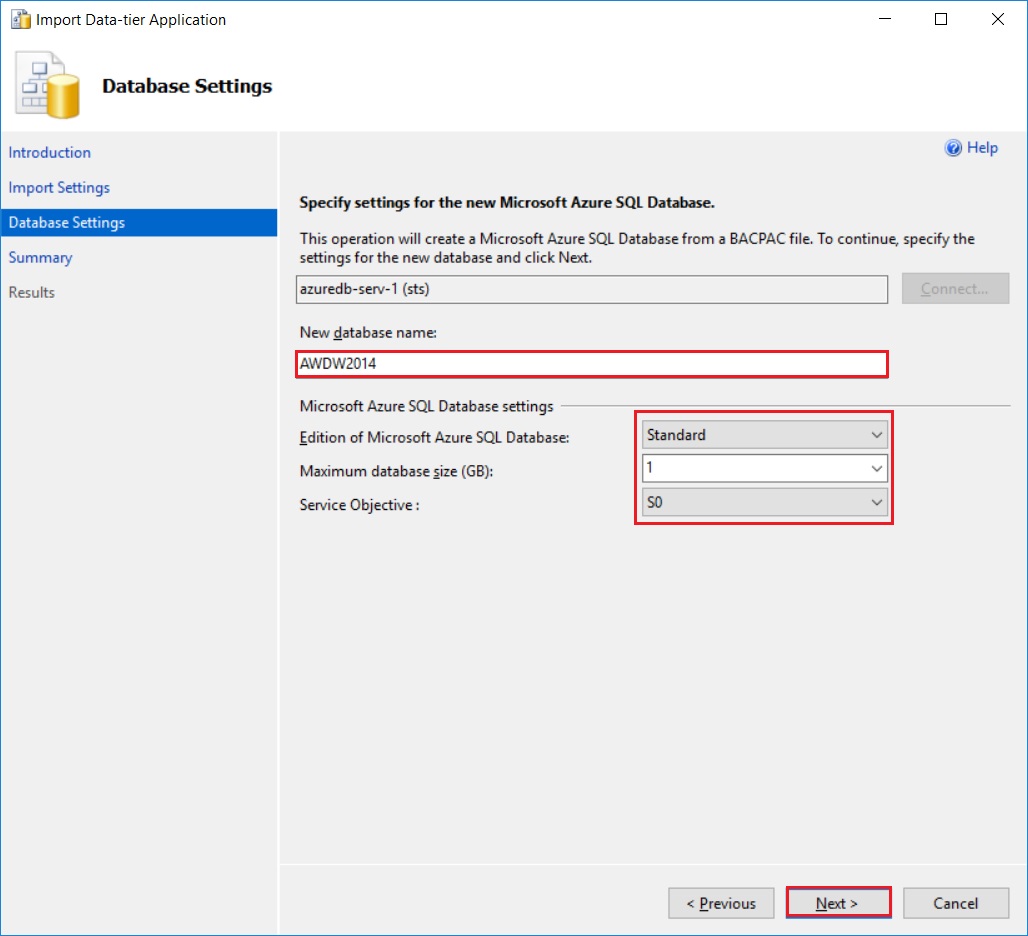Select the Database Settings step
The height and width of the screenshot is (936, 1028).
[139, 223]
